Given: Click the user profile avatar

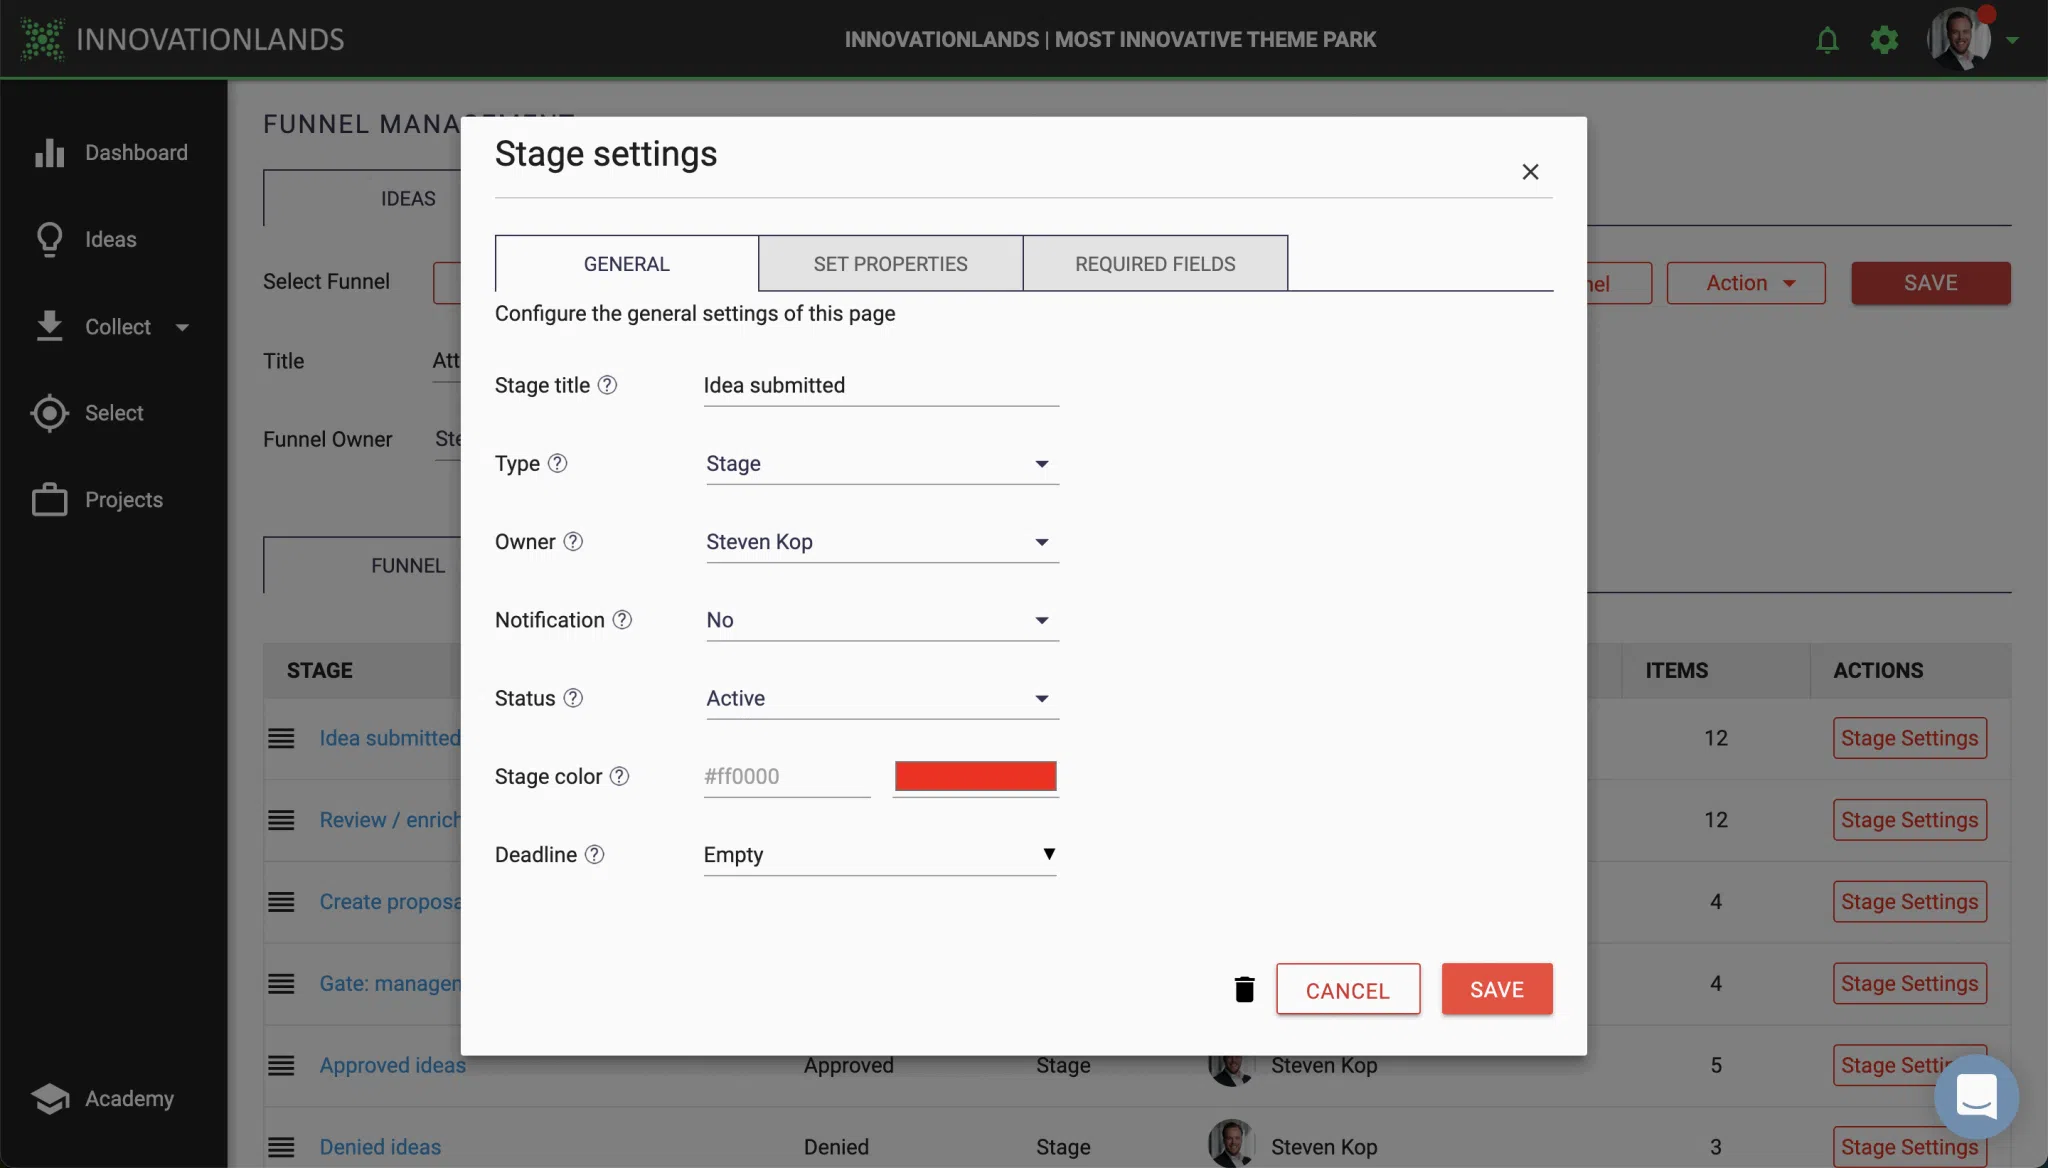Looking at the screenshot, I should click(1959, 39).
